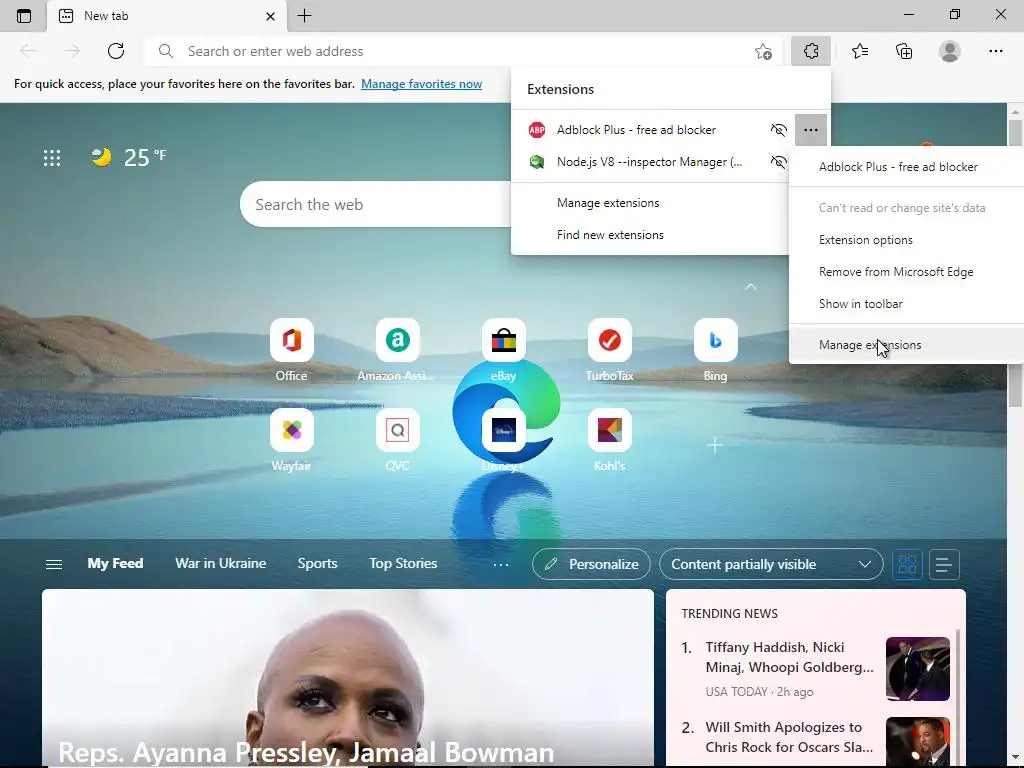Collapse quick links with chevron up
The height and width of the screenshot is (768, 1024).
[x=751, y=287]
